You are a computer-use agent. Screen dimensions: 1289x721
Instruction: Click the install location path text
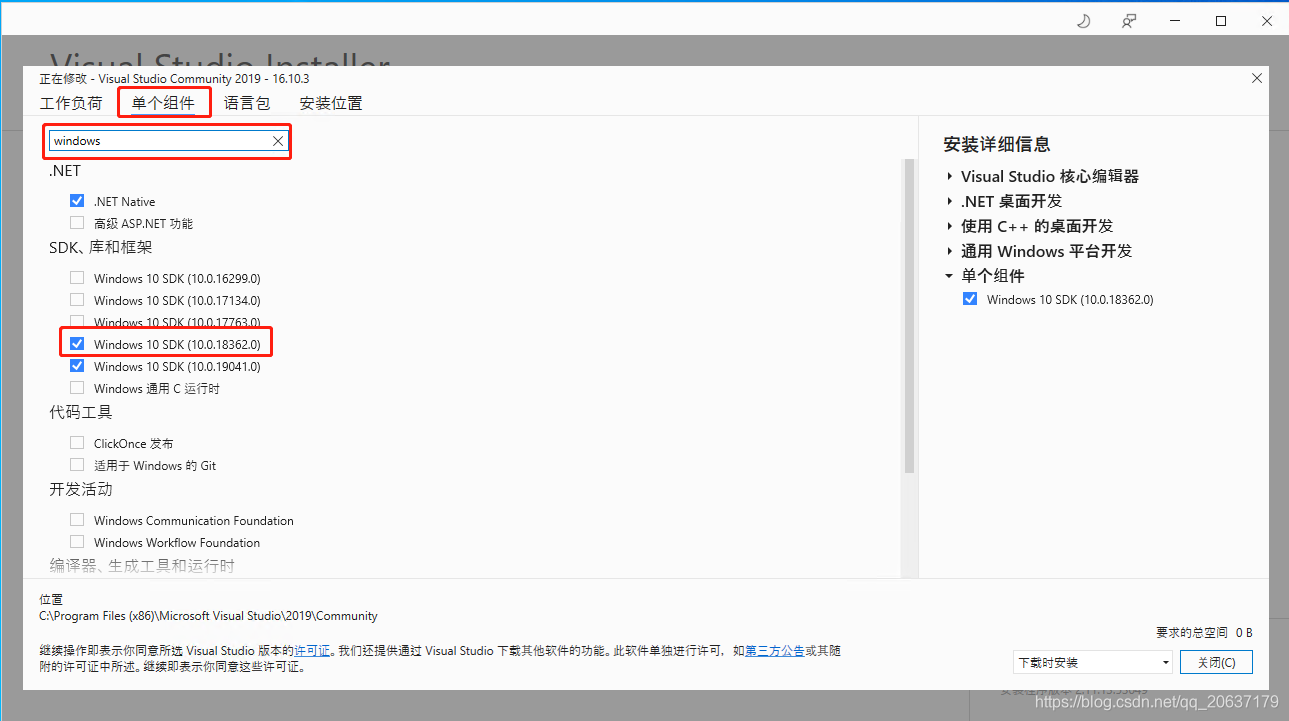[x=208, y=616]
